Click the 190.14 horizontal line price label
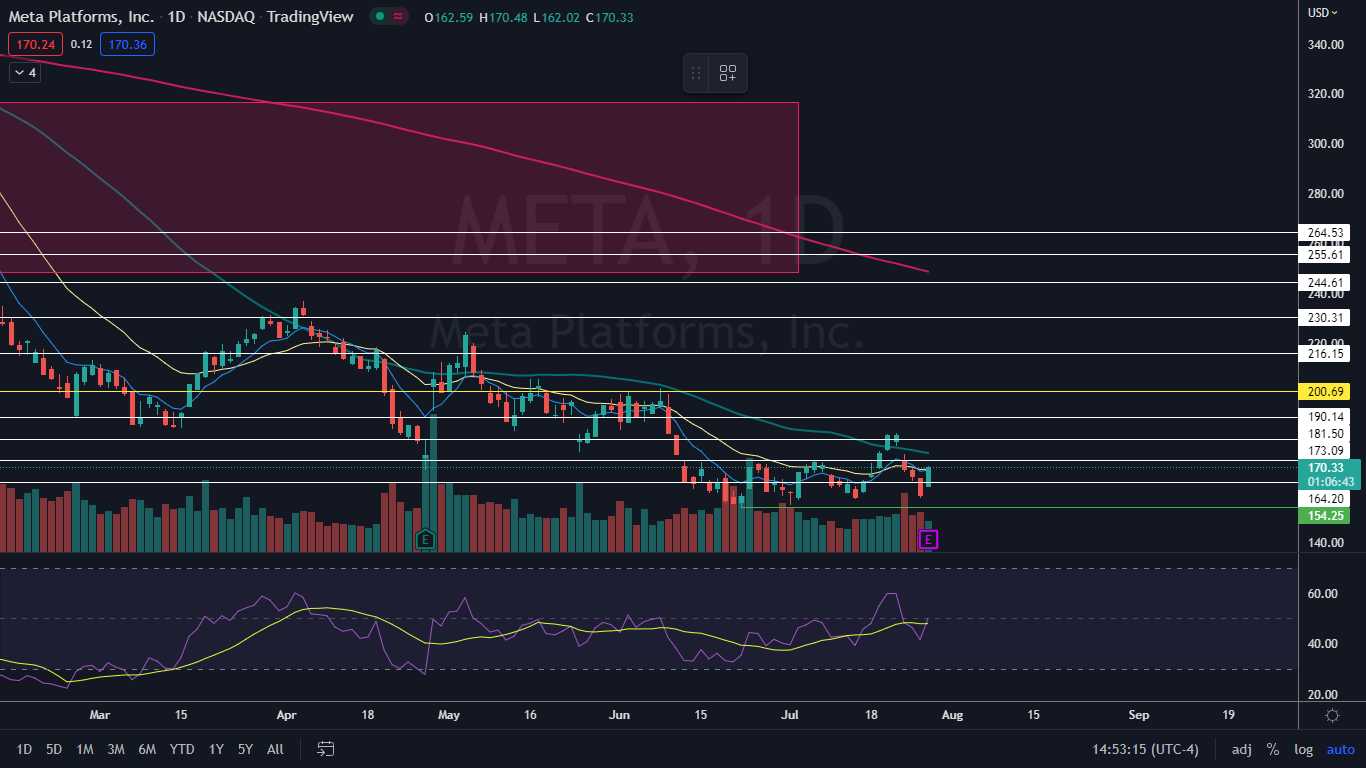 tap(1324, 417)
